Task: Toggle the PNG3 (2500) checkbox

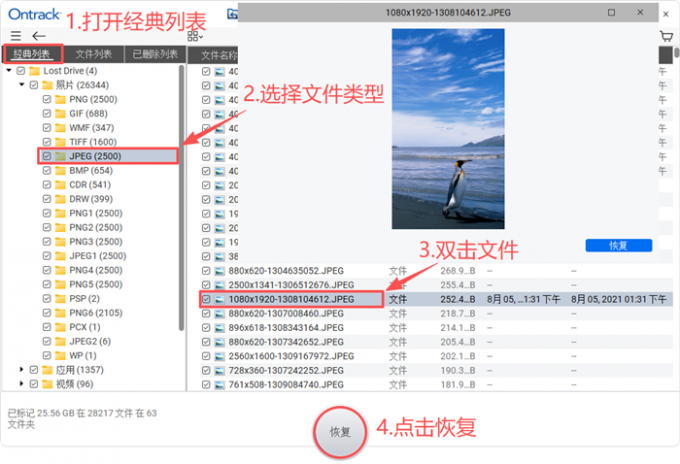Action: (47, 242)
